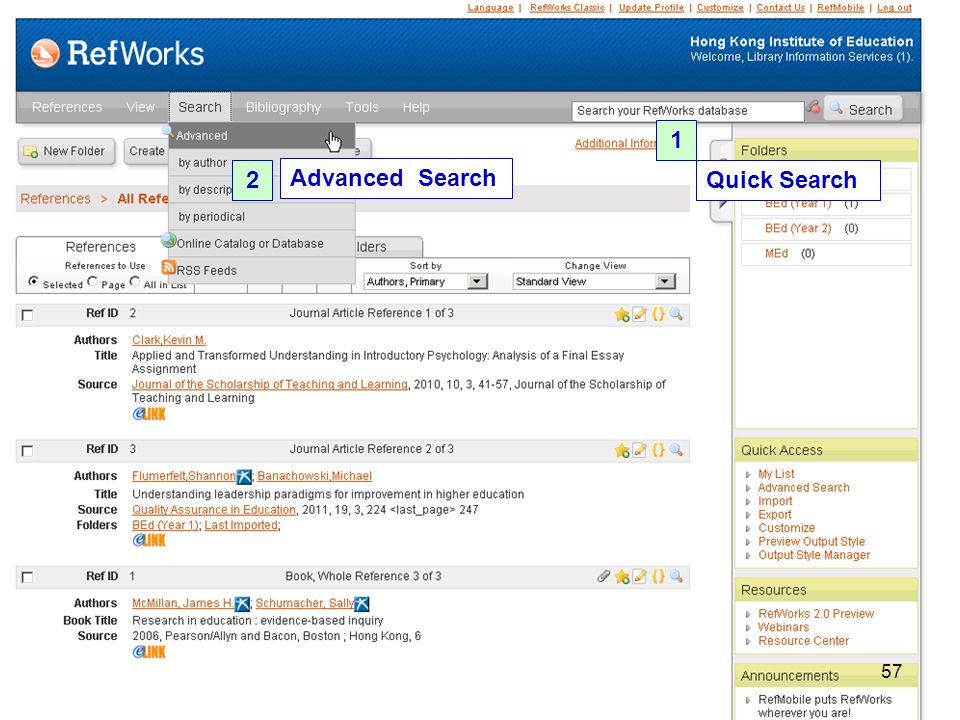Click the author lookup icon after Schumacher, Sally
Viewport: 960px width, 720px height.
362,604
